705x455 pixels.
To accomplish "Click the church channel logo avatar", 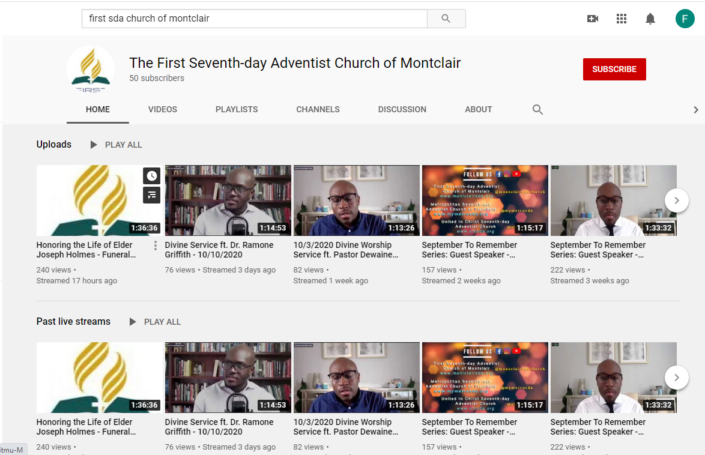I will (x=91, y=69).
